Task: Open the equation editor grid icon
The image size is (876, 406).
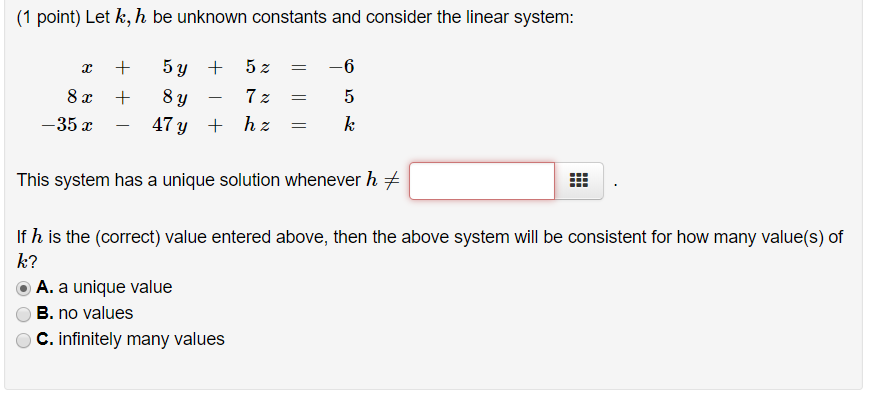Action: [x=579, y=182]
